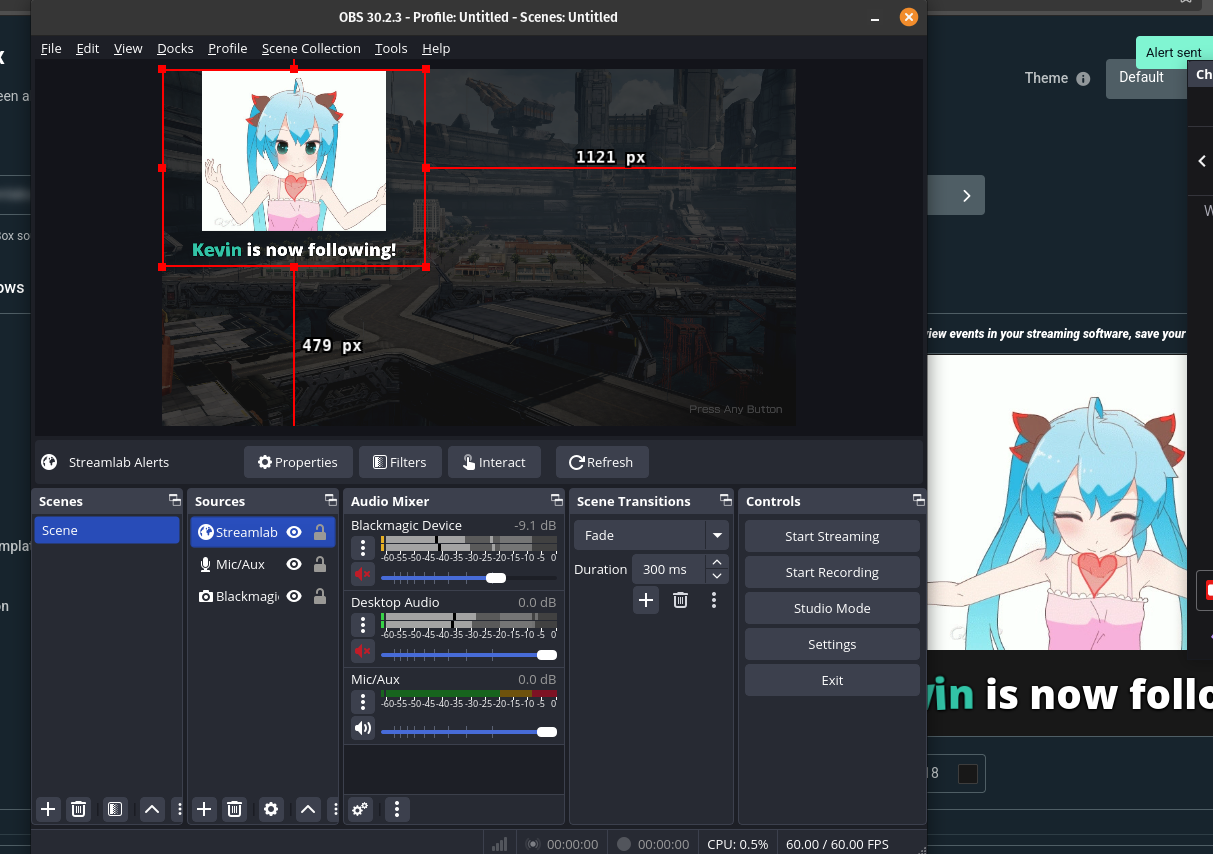Open transition properties three-dot menu
The image size is (1213, 854).
pyautogui.click(x=714, y=600)
